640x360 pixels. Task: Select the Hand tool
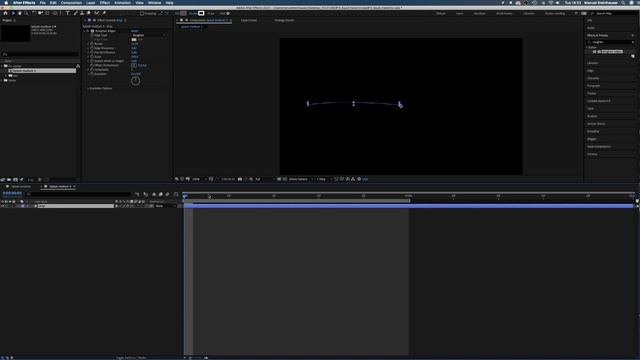tap(20, 13)
